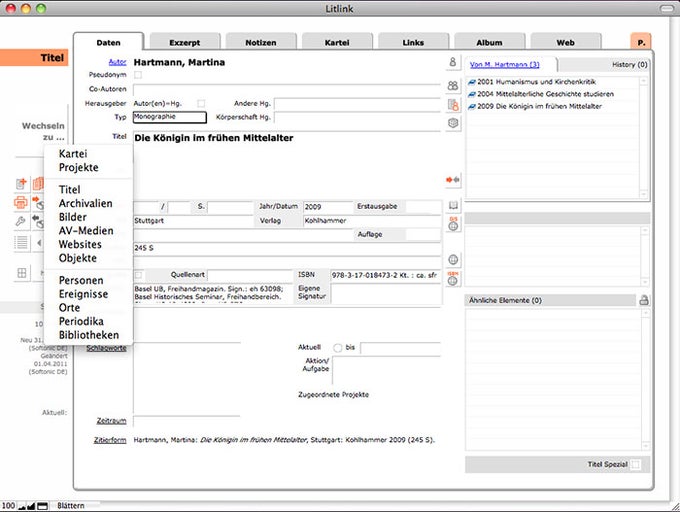680x512 pixels.
Task: Click the open book icon beside Erstausgabe
Action: (453, 205)
